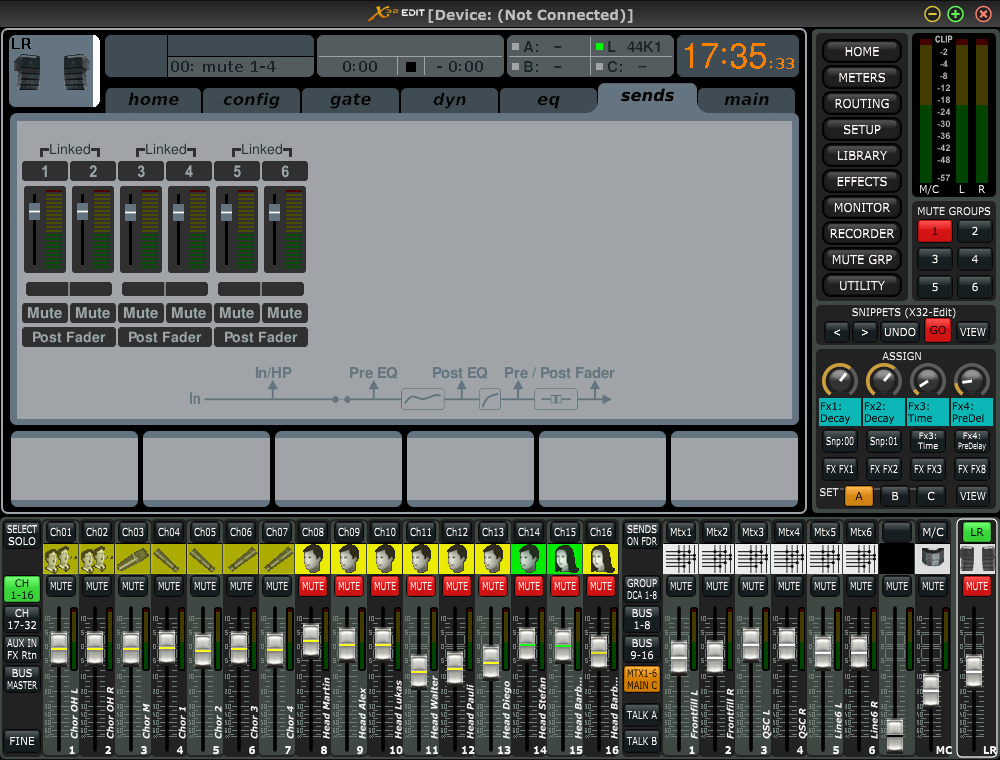1000x760 pixels.
Task: Enable FINE fader mode
Action: point(22,742)
